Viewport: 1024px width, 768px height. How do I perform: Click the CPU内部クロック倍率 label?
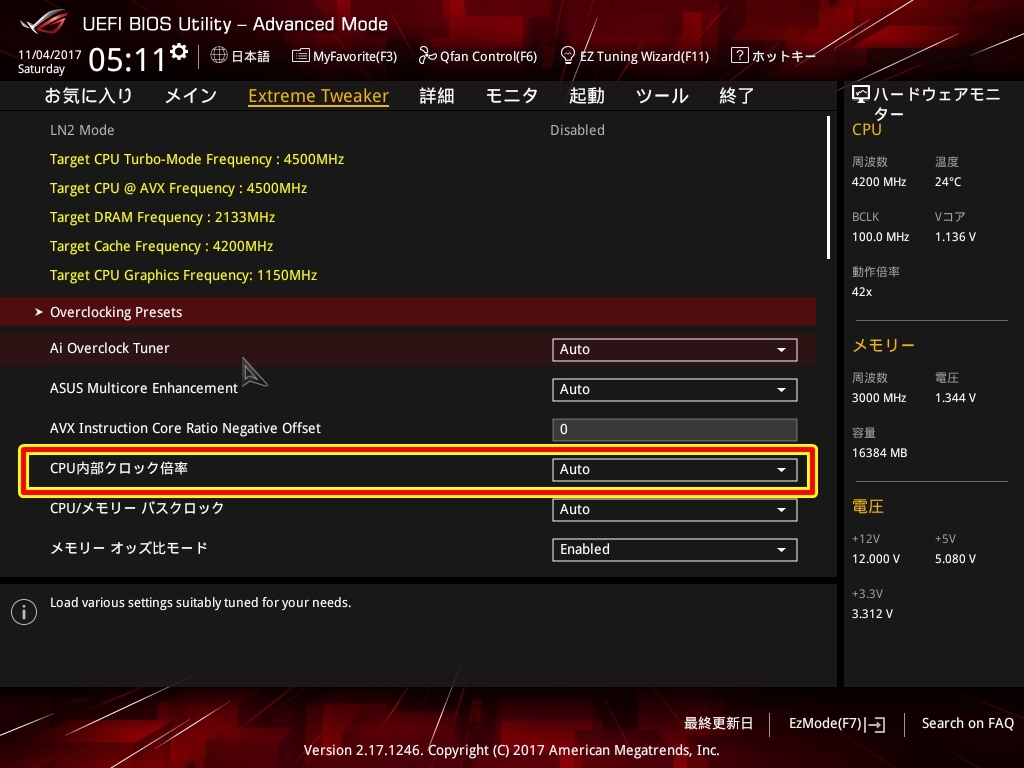tap(119, 468)
